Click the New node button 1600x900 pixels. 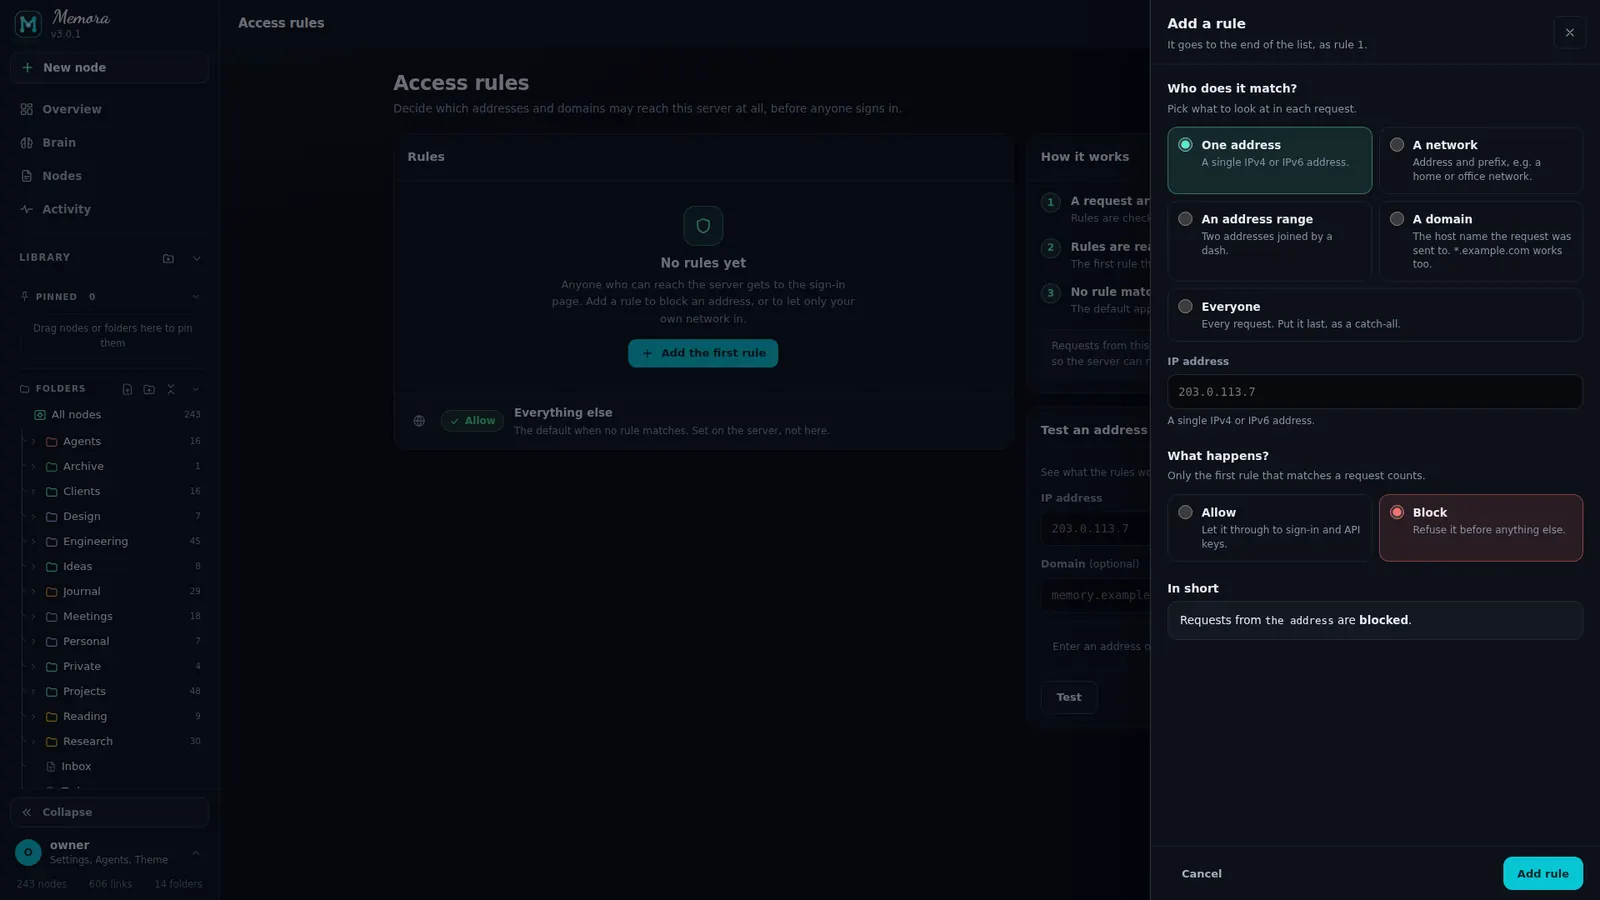pyautogui.click(x=109, y=68)
